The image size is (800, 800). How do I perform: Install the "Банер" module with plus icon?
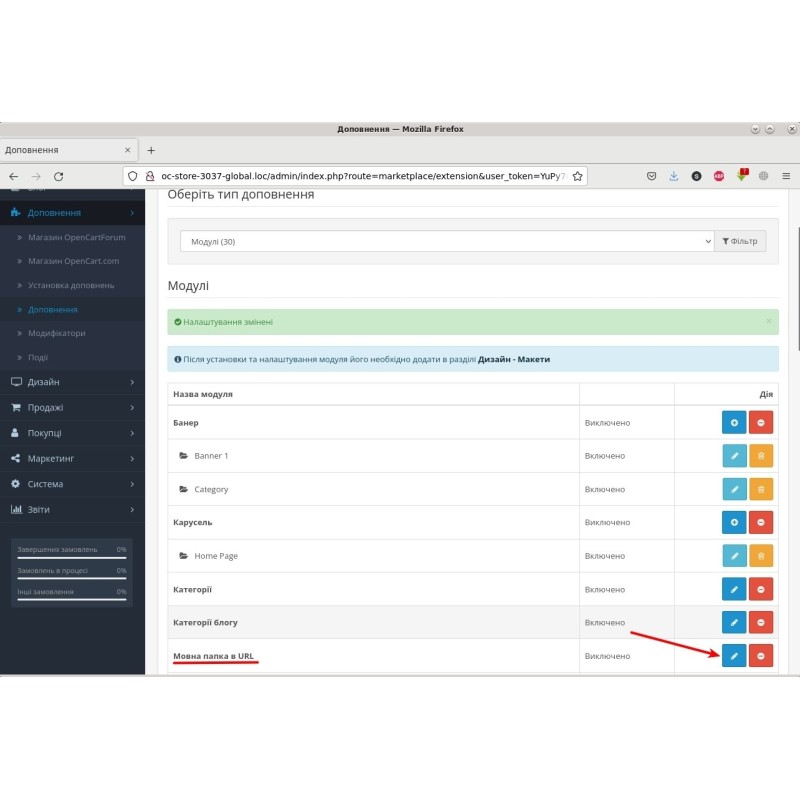pos(733,422)
